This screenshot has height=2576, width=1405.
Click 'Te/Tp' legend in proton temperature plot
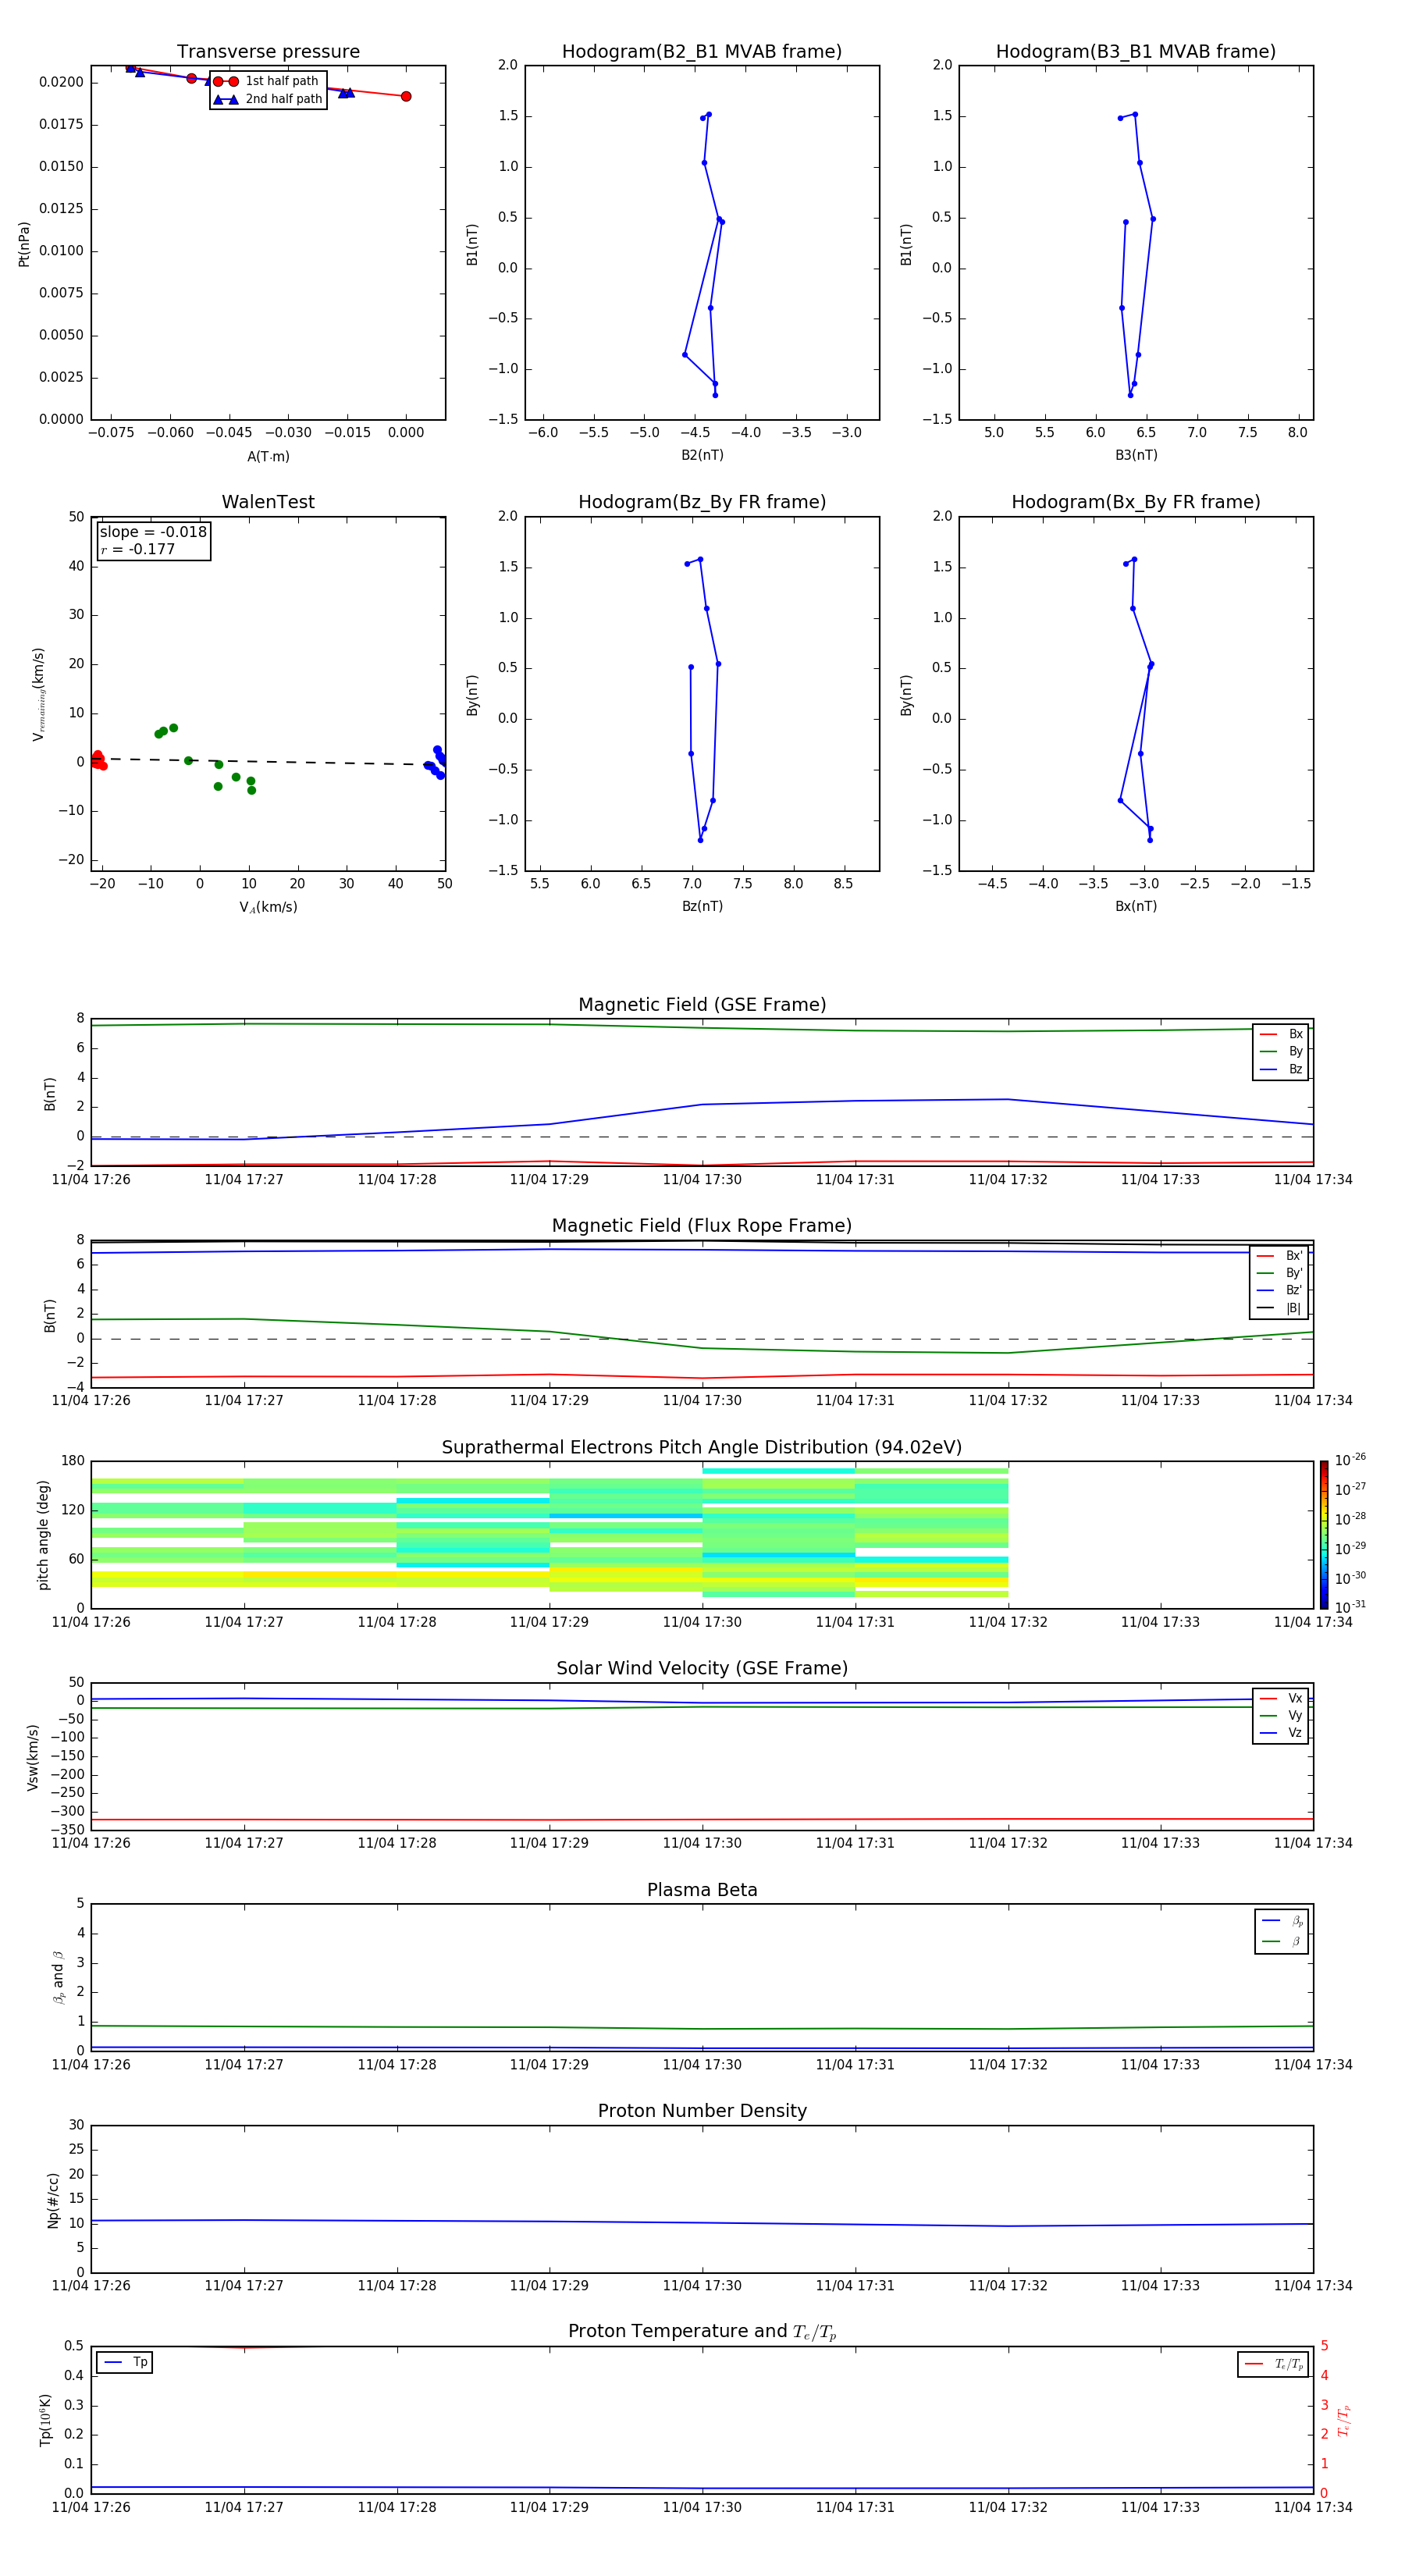click(x=1273, y=2364)
